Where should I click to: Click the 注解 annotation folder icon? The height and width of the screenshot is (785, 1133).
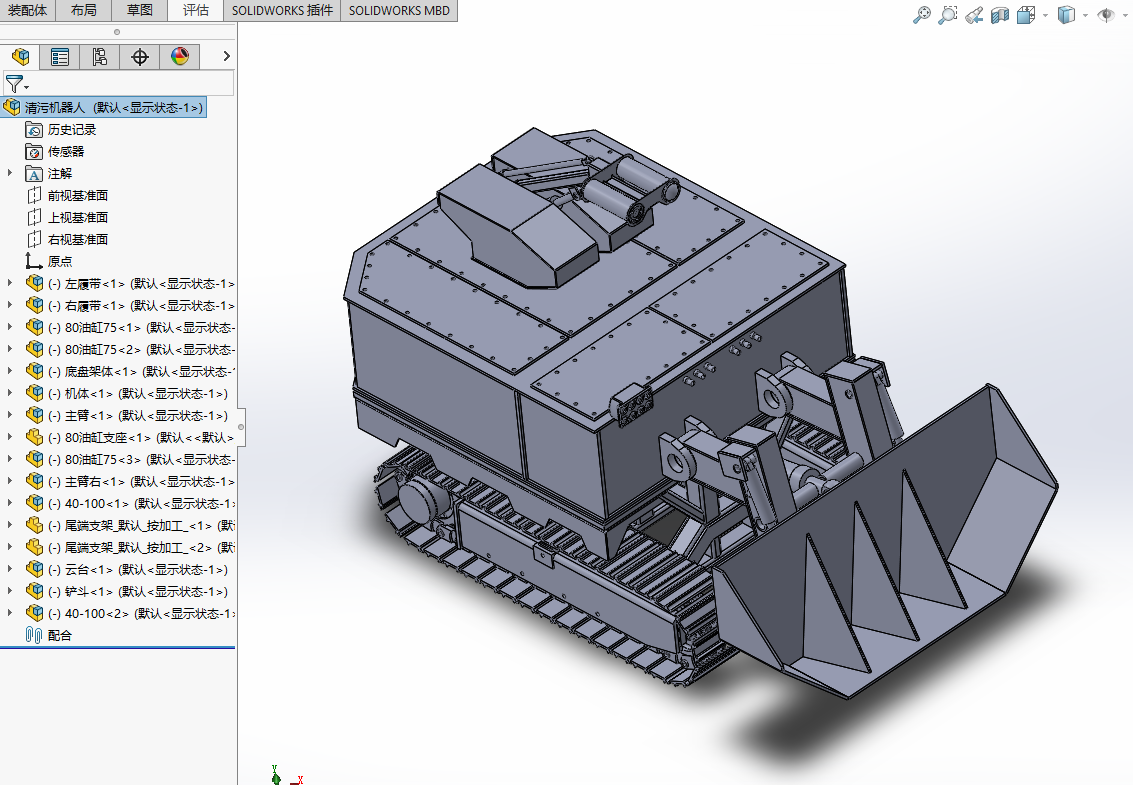pyautogui.click(x=34, y=174)
